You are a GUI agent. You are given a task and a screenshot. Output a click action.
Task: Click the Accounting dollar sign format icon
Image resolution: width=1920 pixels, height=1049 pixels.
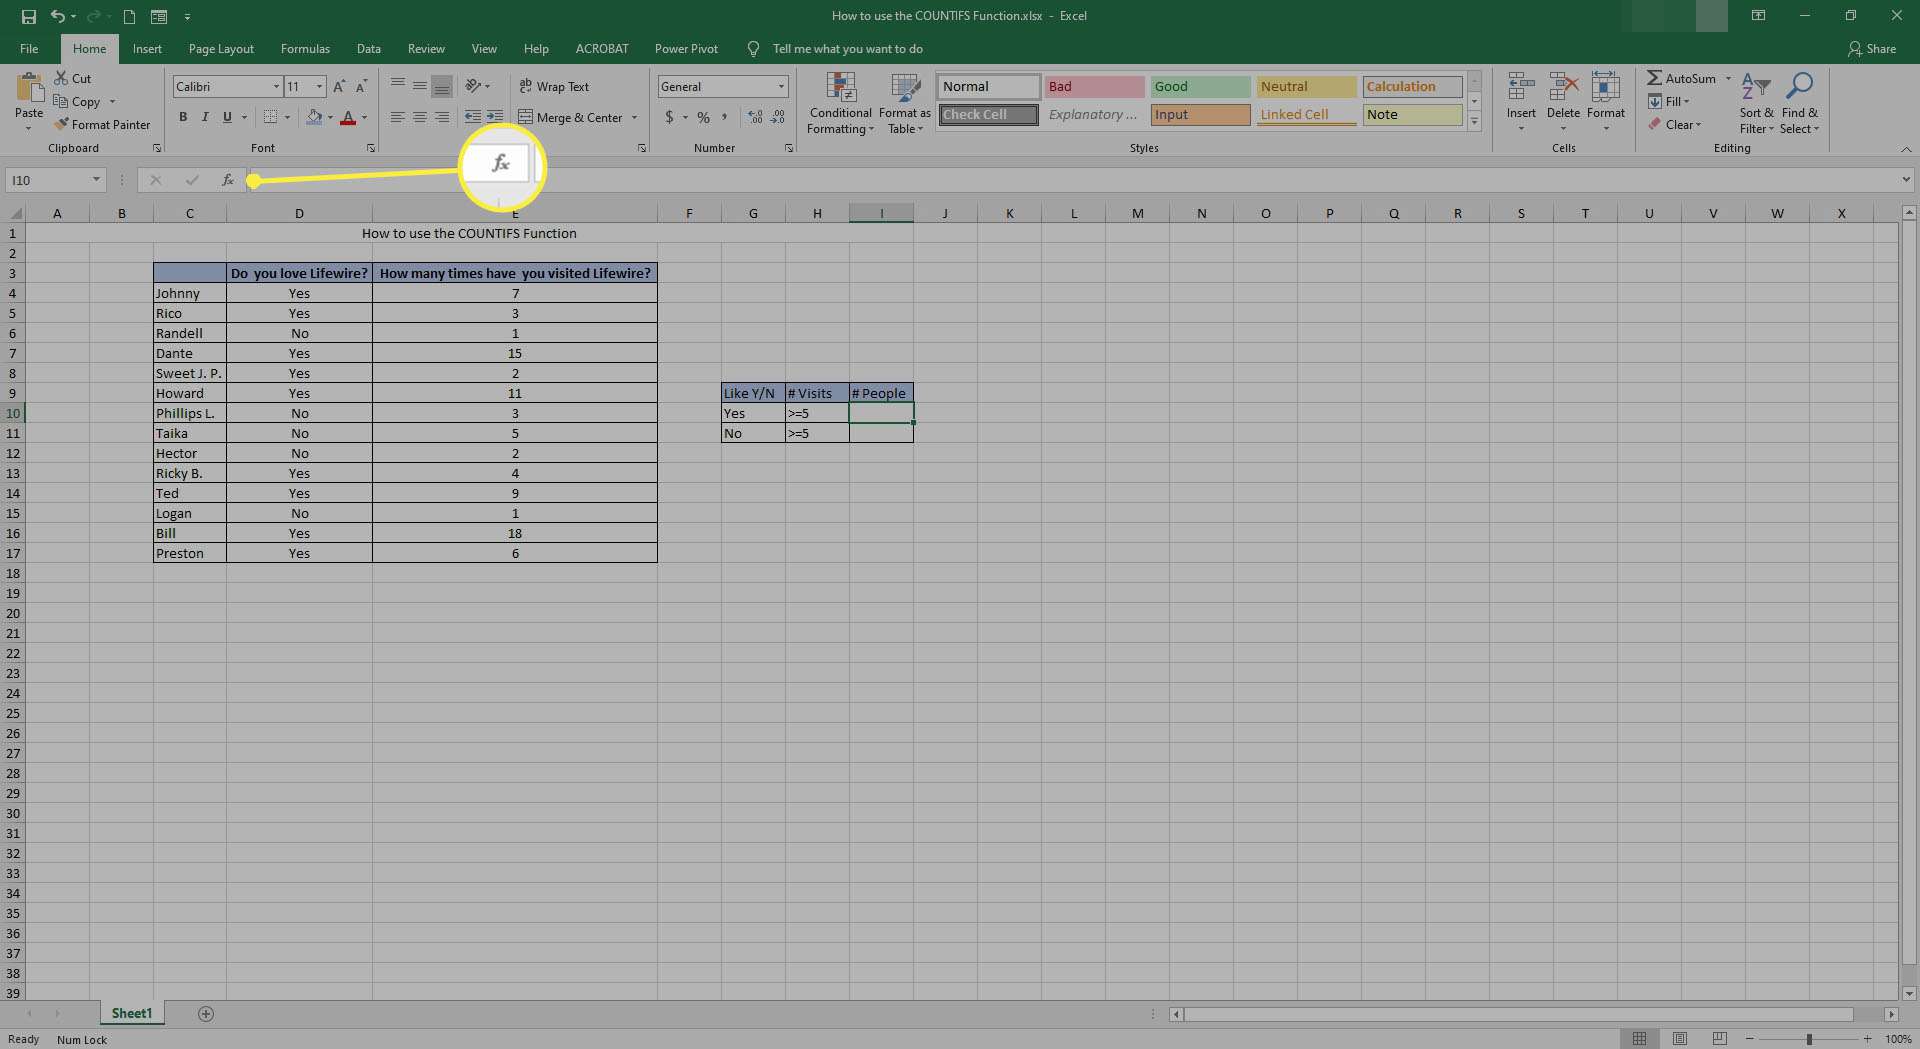669,117
